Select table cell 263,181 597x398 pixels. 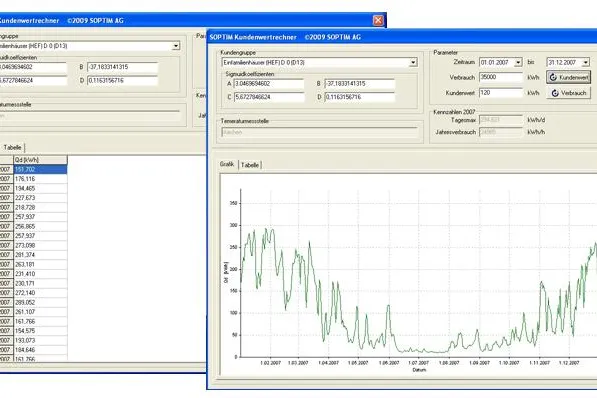(40, 264)
